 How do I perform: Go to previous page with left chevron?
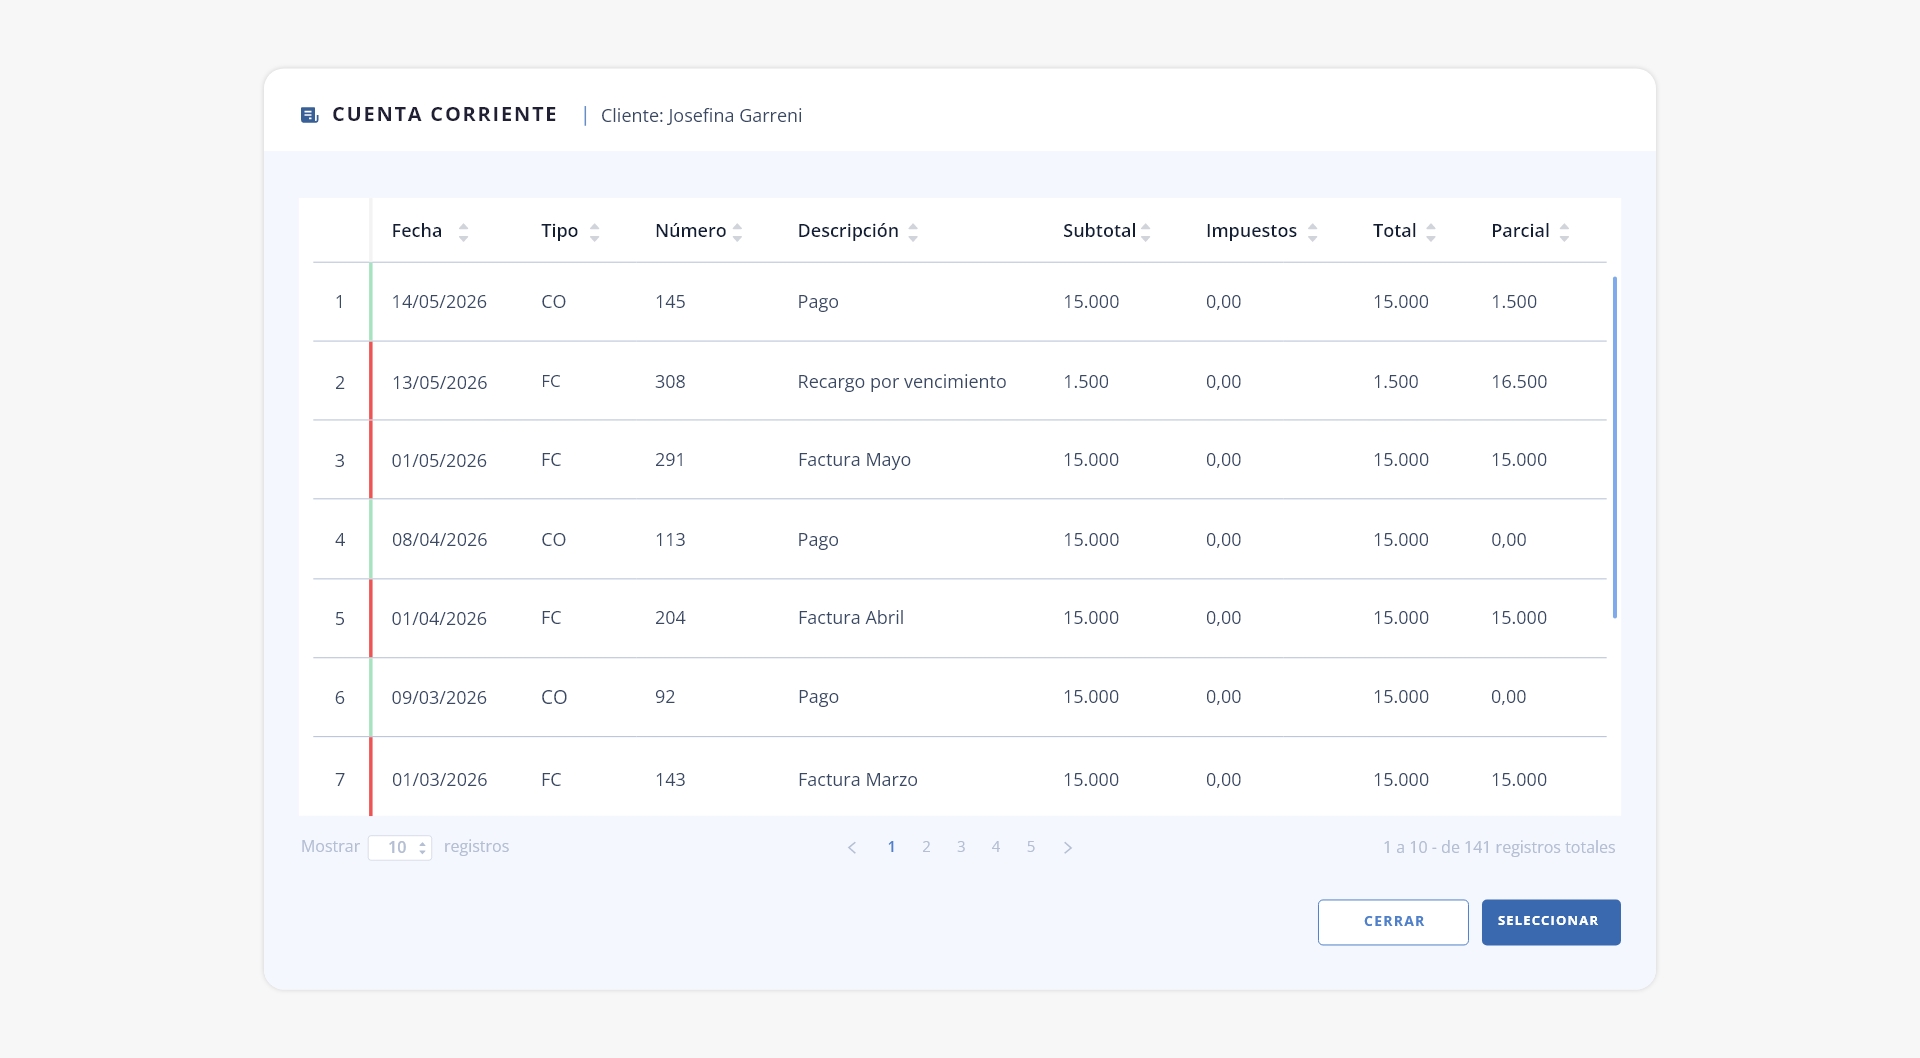[852, 847]
